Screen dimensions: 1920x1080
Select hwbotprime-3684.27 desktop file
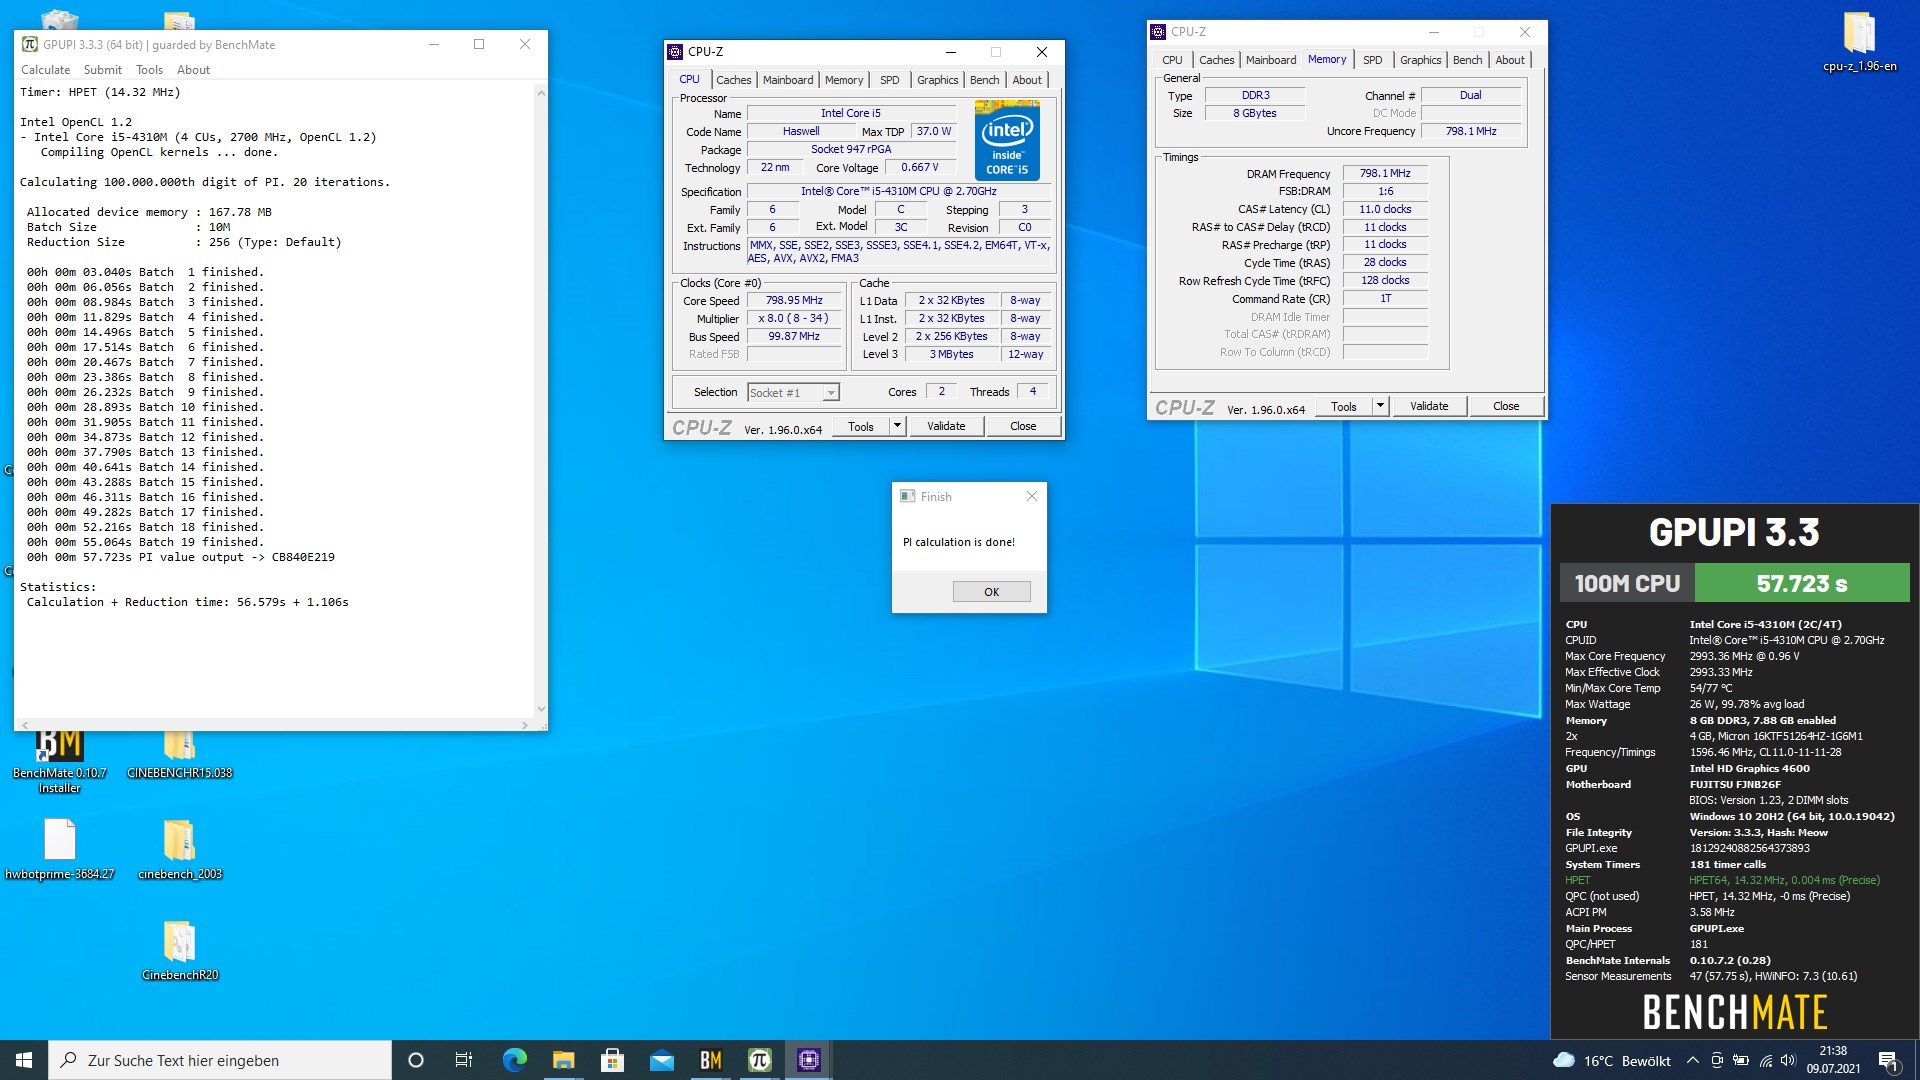(x=60, y=849)
